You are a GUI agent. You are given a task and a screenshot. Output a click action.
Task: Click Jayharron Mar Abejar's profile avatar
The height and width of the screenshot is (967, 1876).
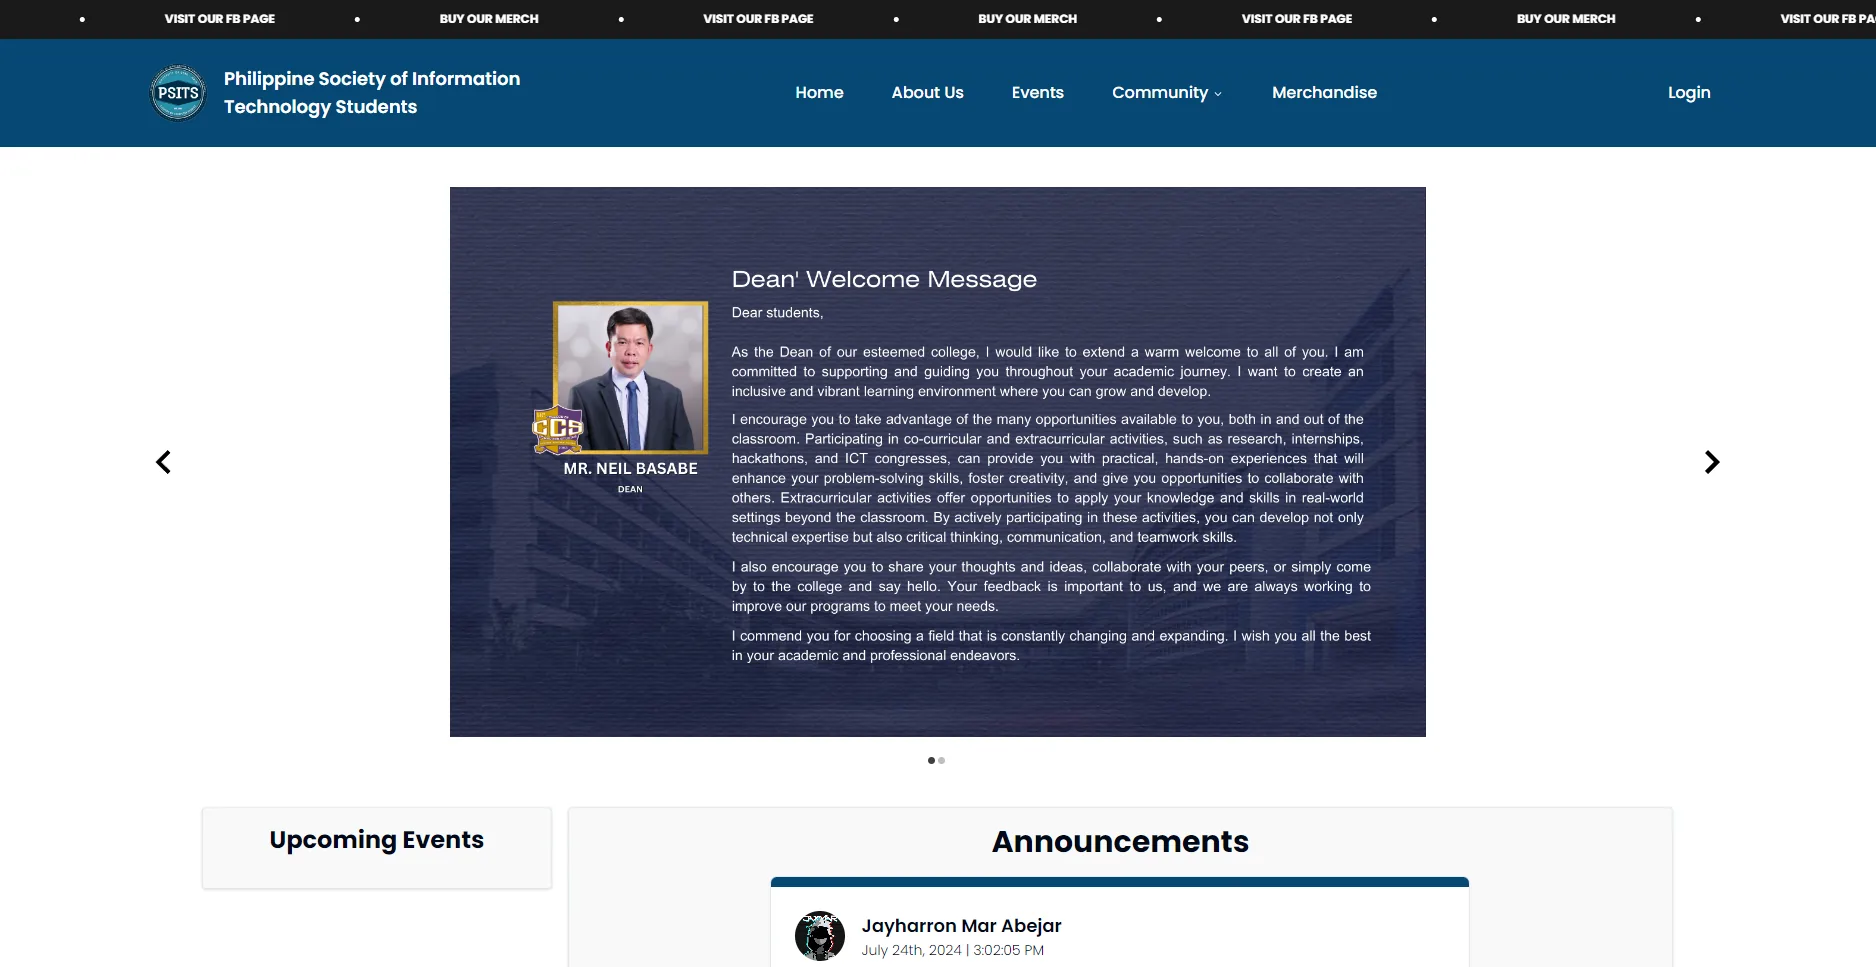click(x=819, y=936)
